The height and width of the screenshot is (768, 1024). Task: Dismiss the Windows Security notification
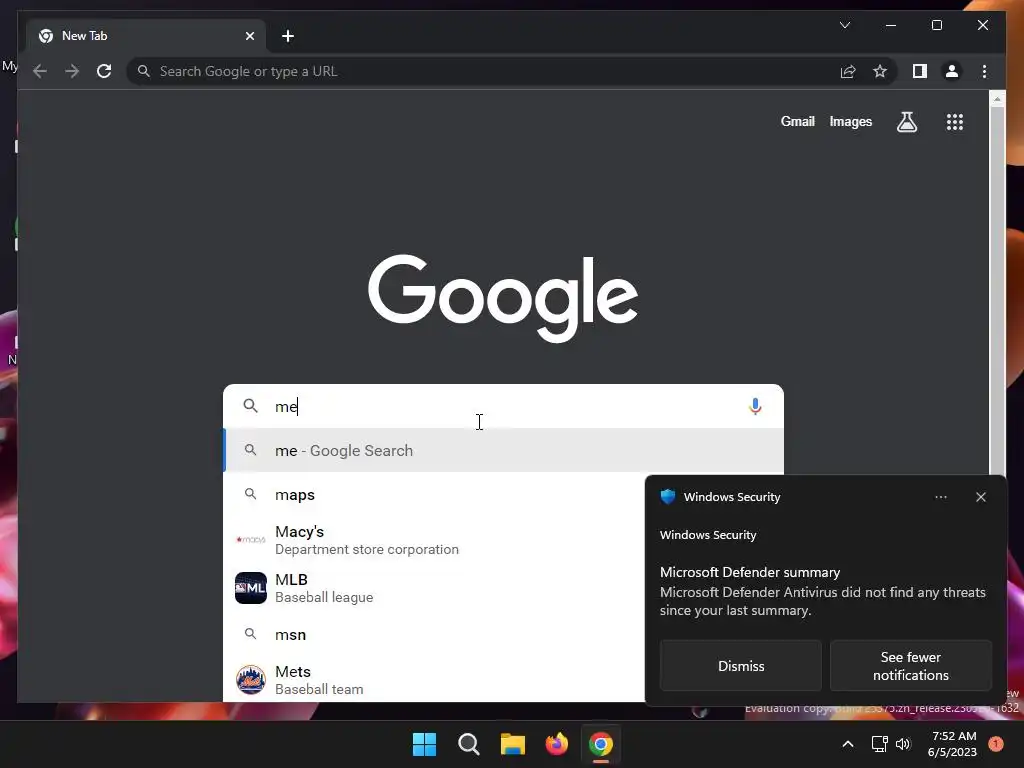[741, 665]
